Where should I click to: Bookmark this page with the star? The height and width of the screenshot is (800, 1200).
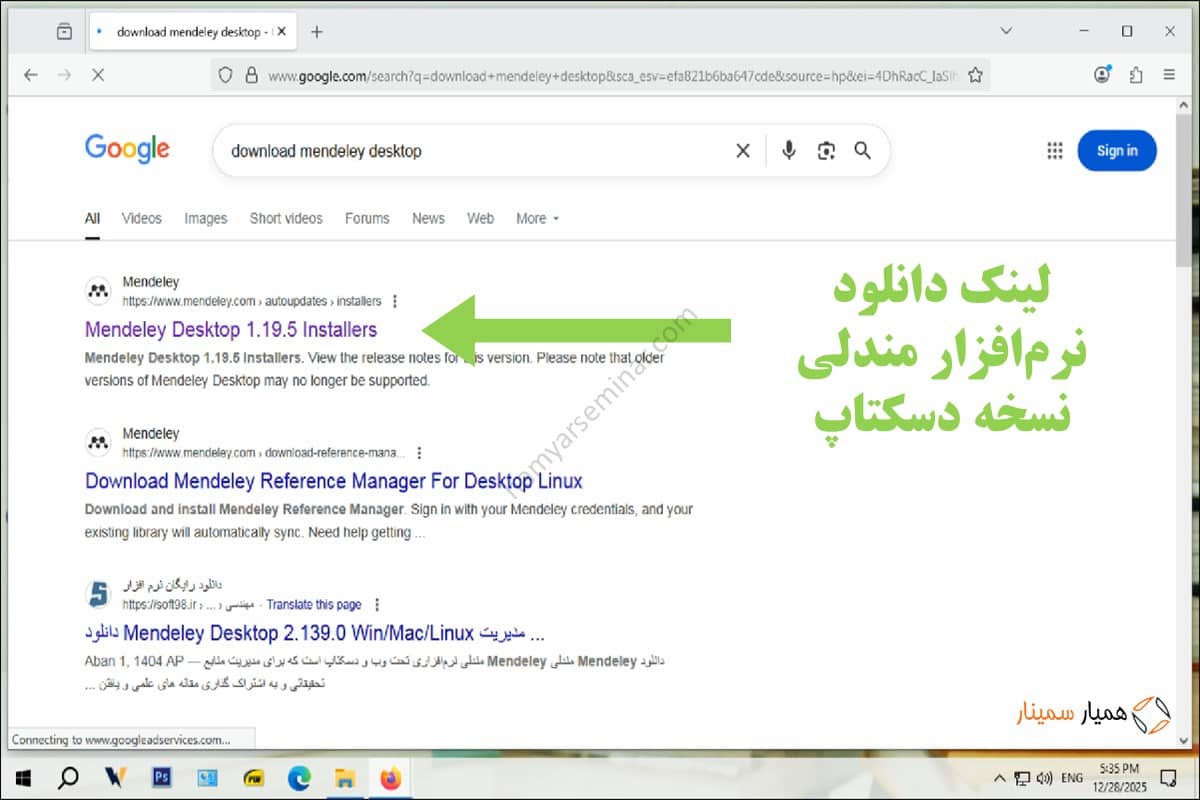coord(975,75)
